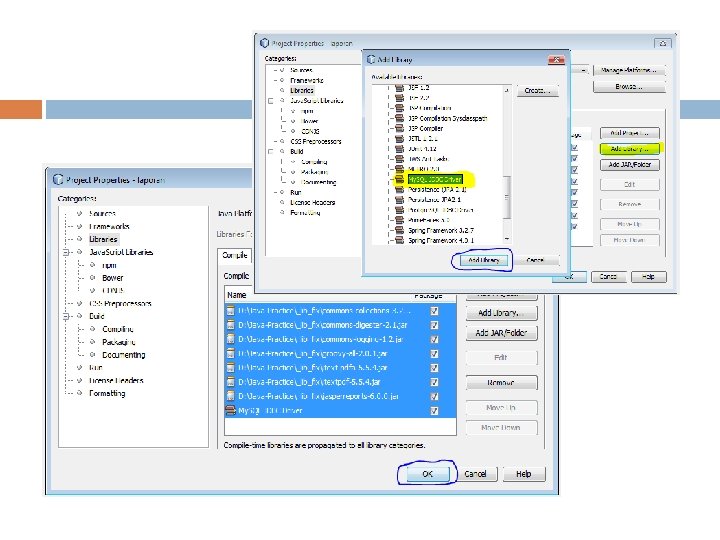Viewport: 720px width, 540px height.
Task: Uncheck Package box for textpdf-5.5.4.jar
Action: coord(434,382)
